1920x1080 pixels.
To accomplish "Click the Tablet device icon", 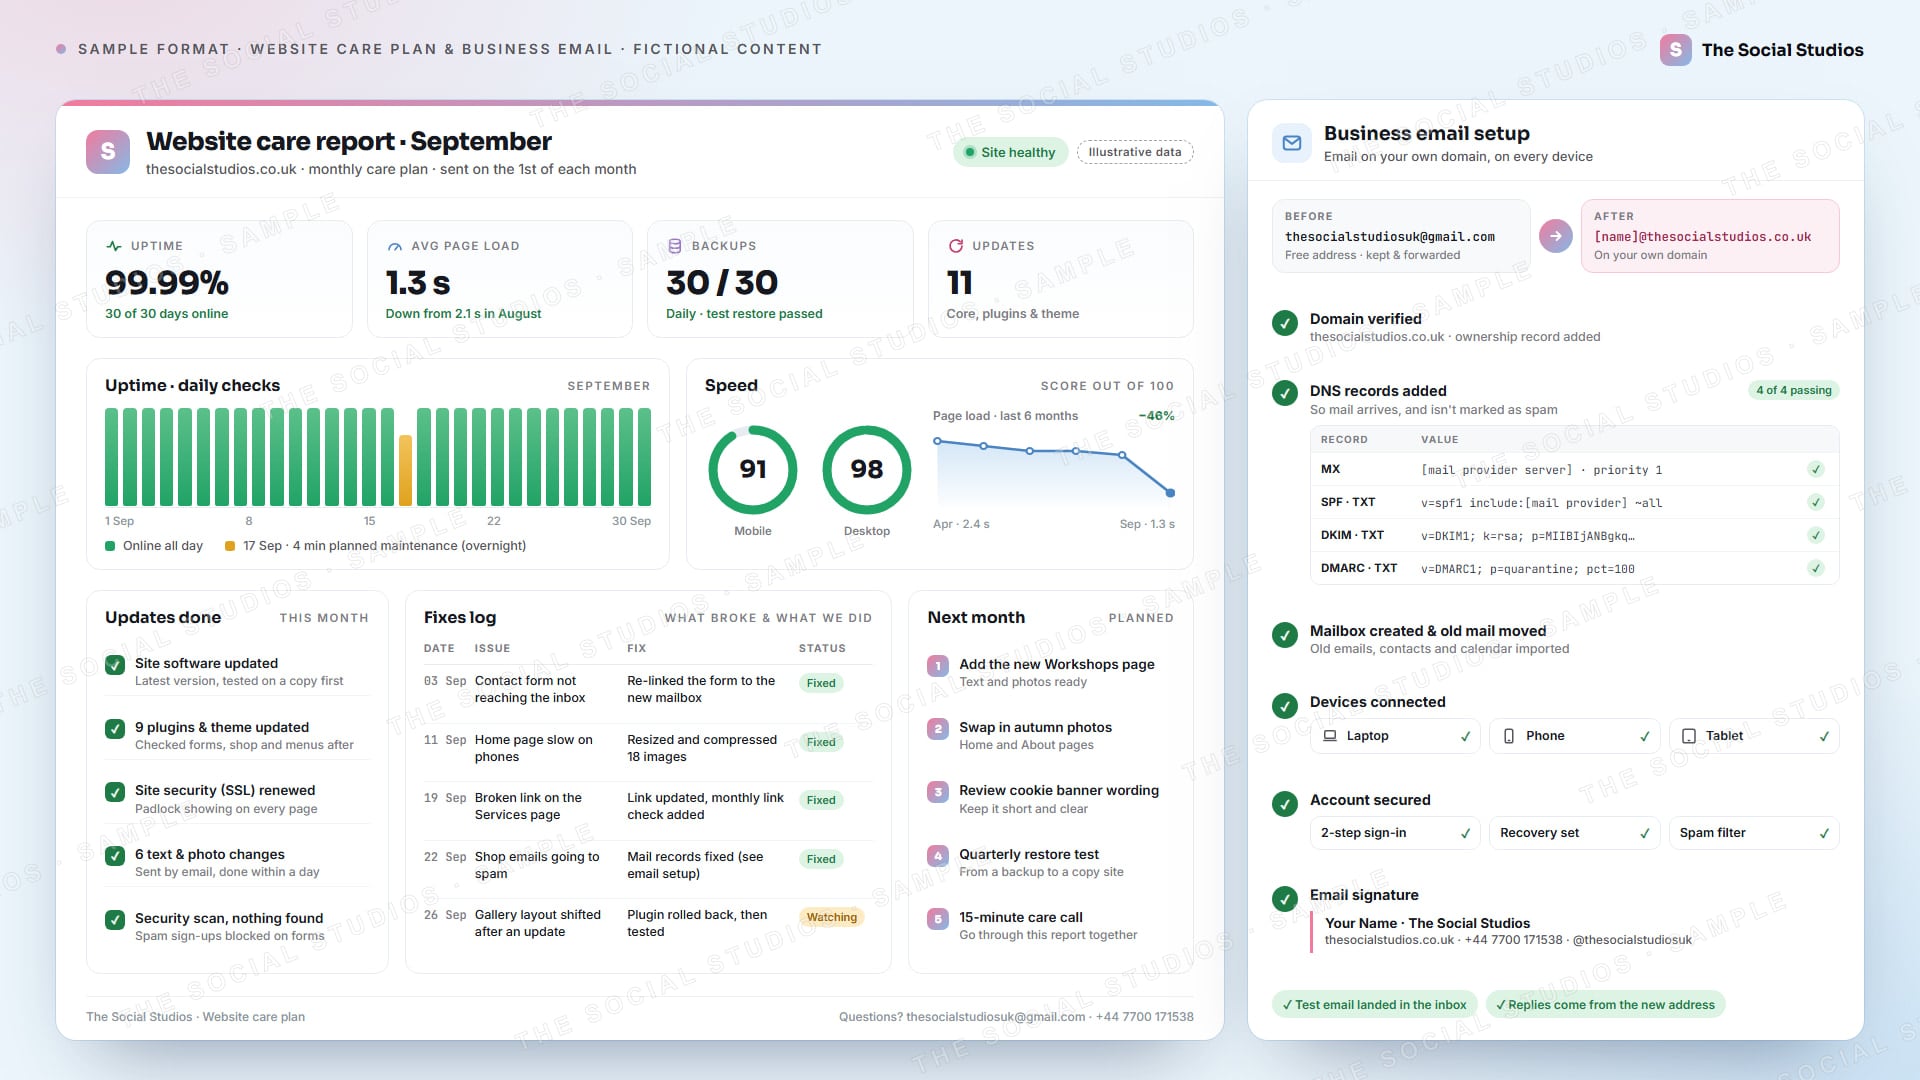I will point(1689,736).
